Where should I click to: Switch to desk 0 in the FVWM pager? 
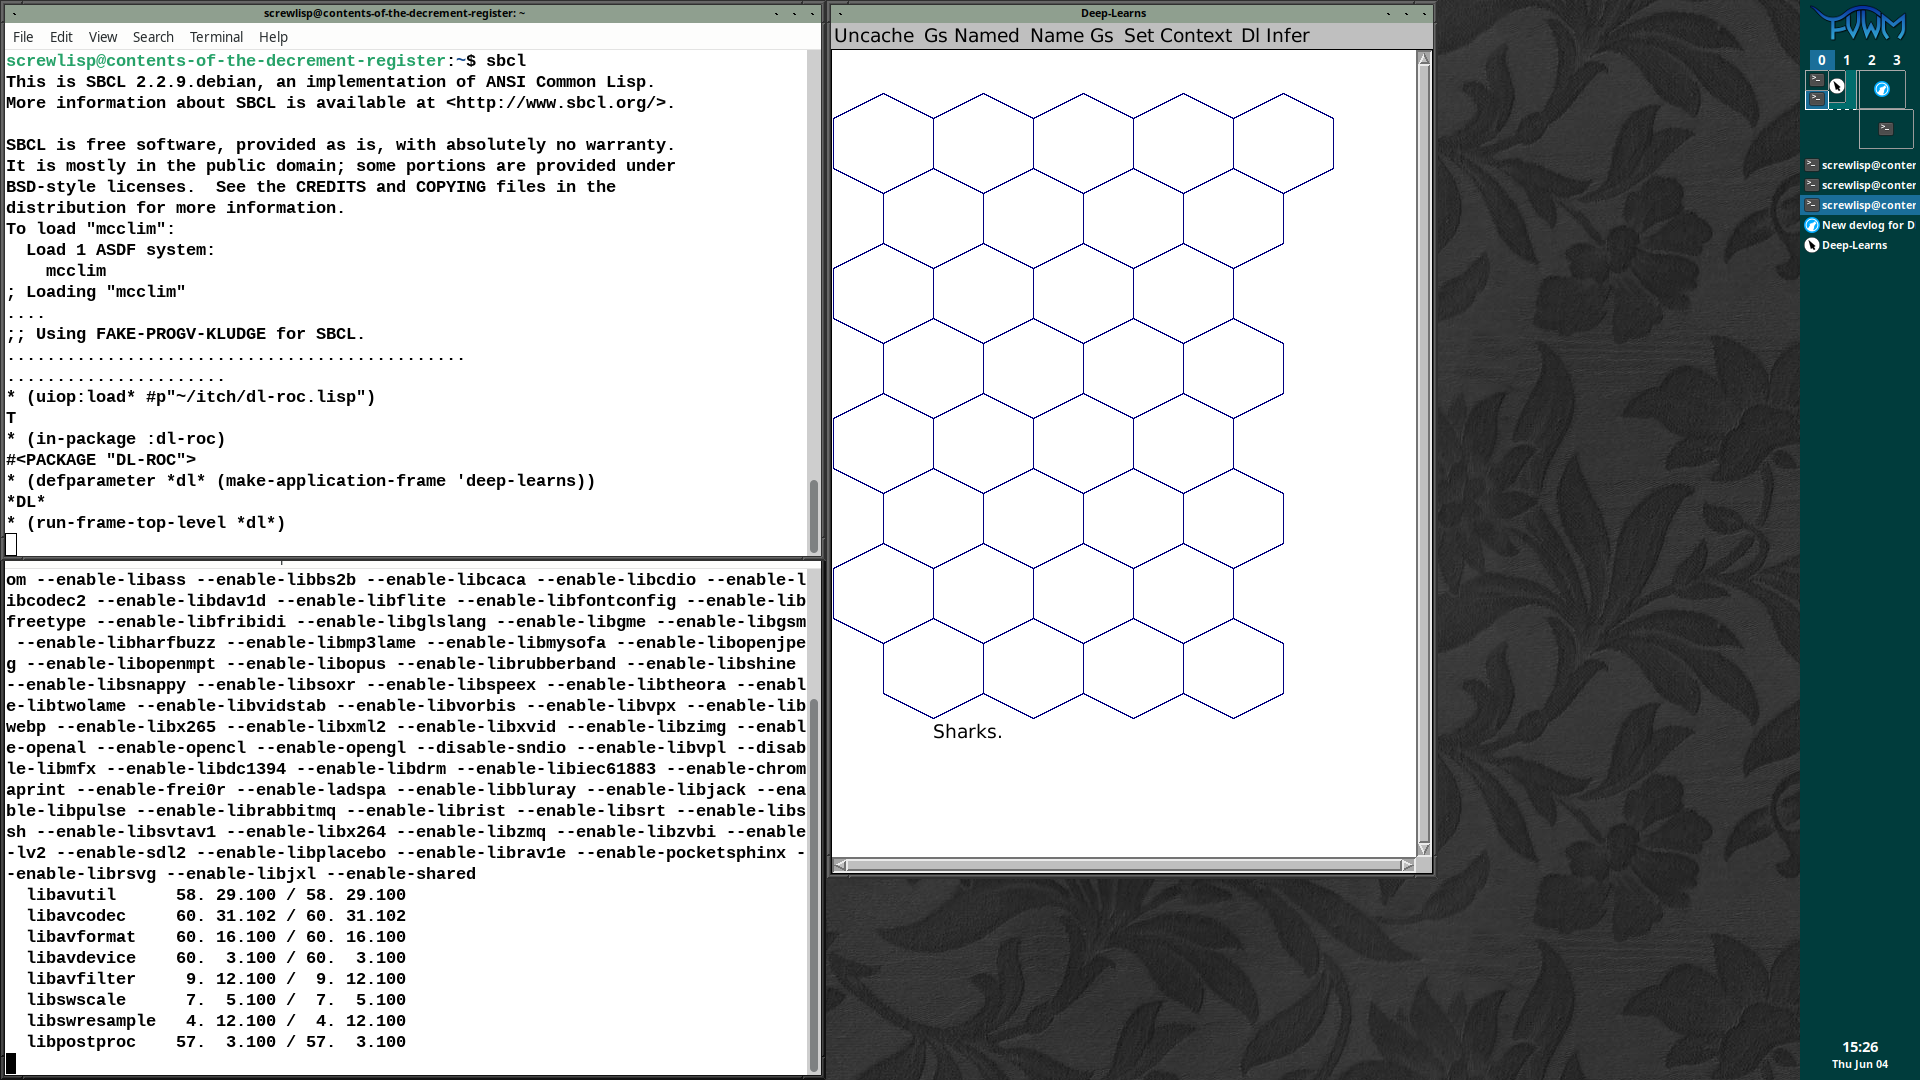pyautogui.click(x=1822, y=60)
